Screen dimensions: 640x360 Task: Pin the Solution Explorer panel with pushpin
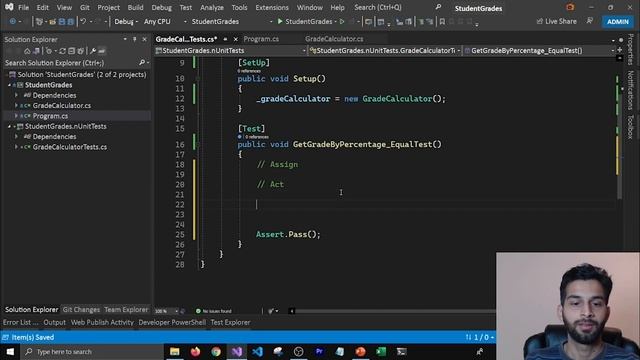pyautogui.click(x=134, y=39)
